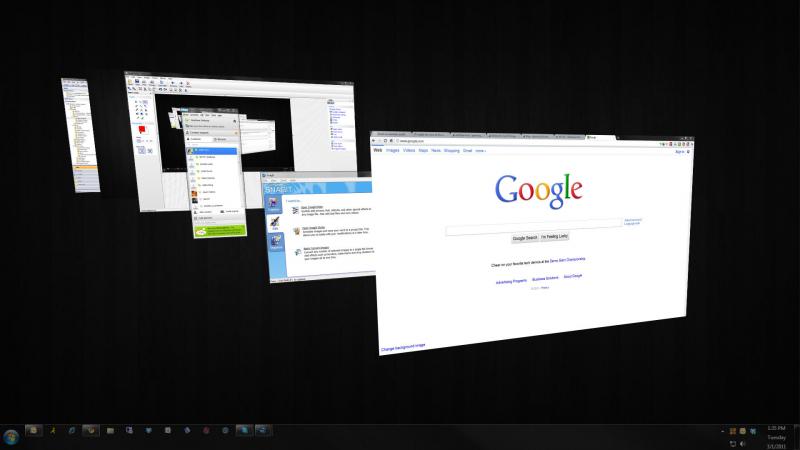Open the Images tab on Google page
The width and height of the screenshot is (800, 450).
392,151
